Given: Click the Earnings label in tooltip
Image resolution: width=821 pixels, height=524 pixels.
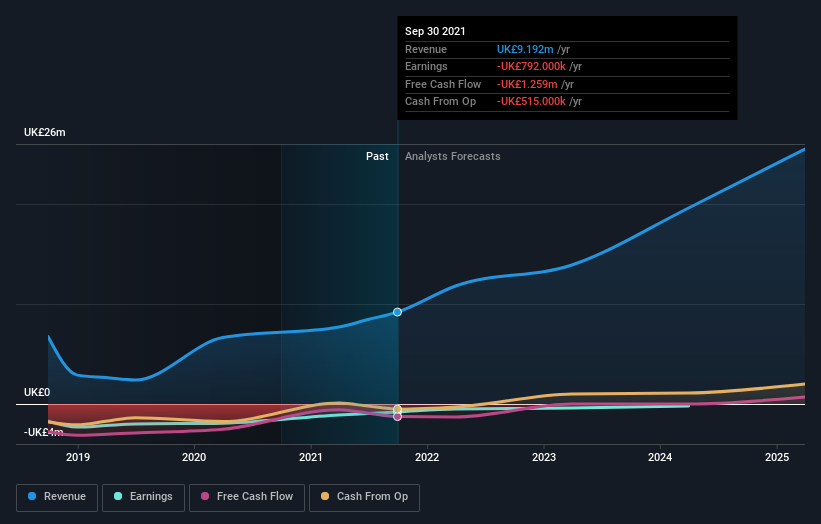Looking at the screenshot, I should pos(426,66).
